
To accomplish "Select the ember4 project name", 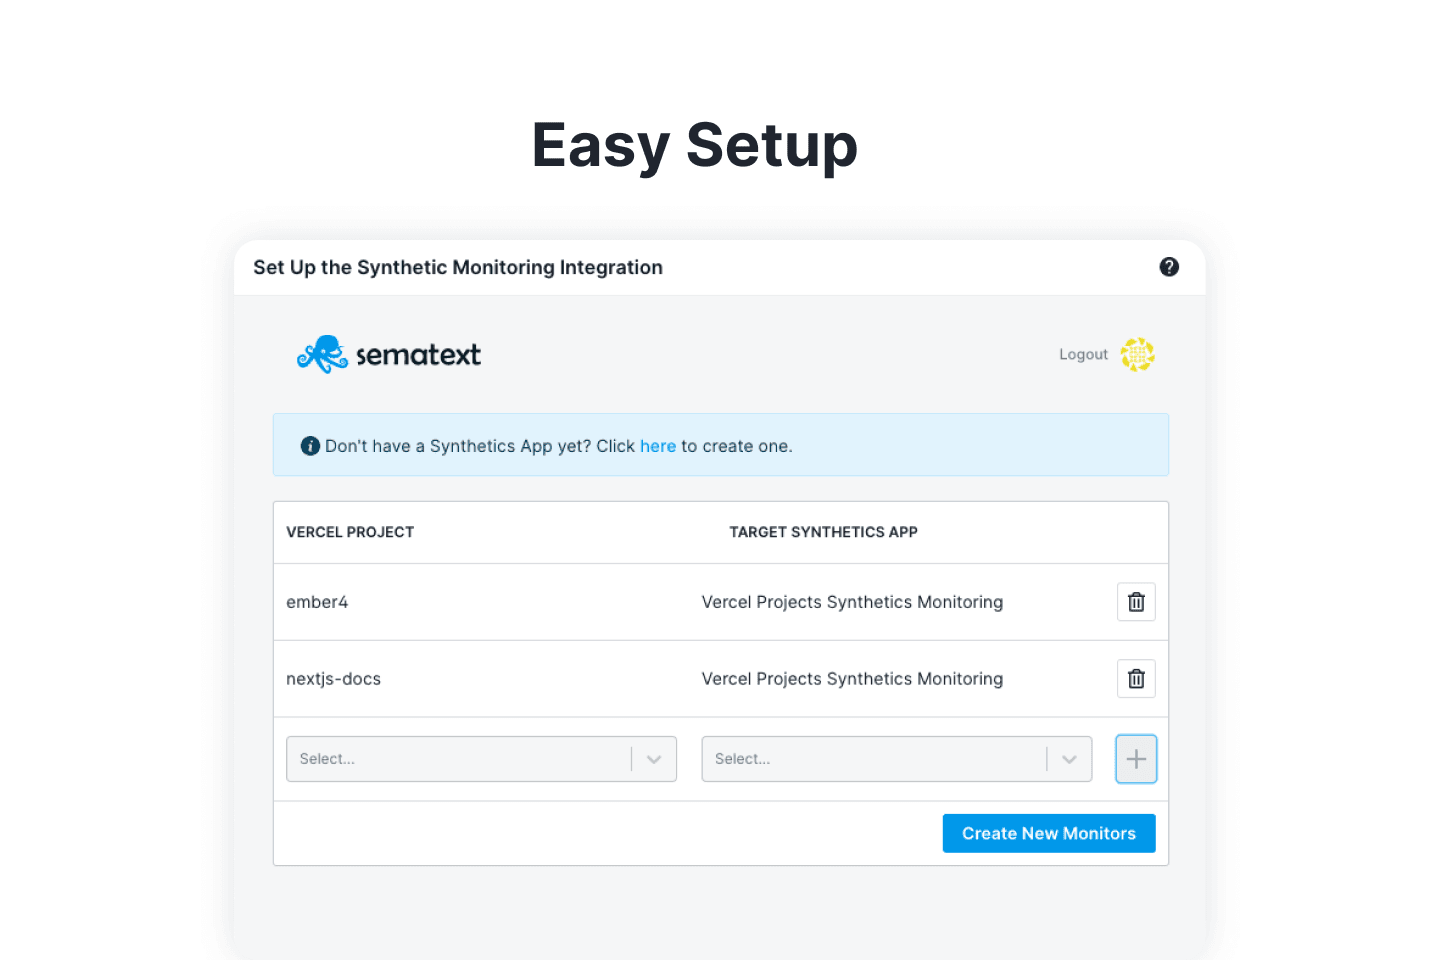I will pyautogui.click(x=317, y=602).
